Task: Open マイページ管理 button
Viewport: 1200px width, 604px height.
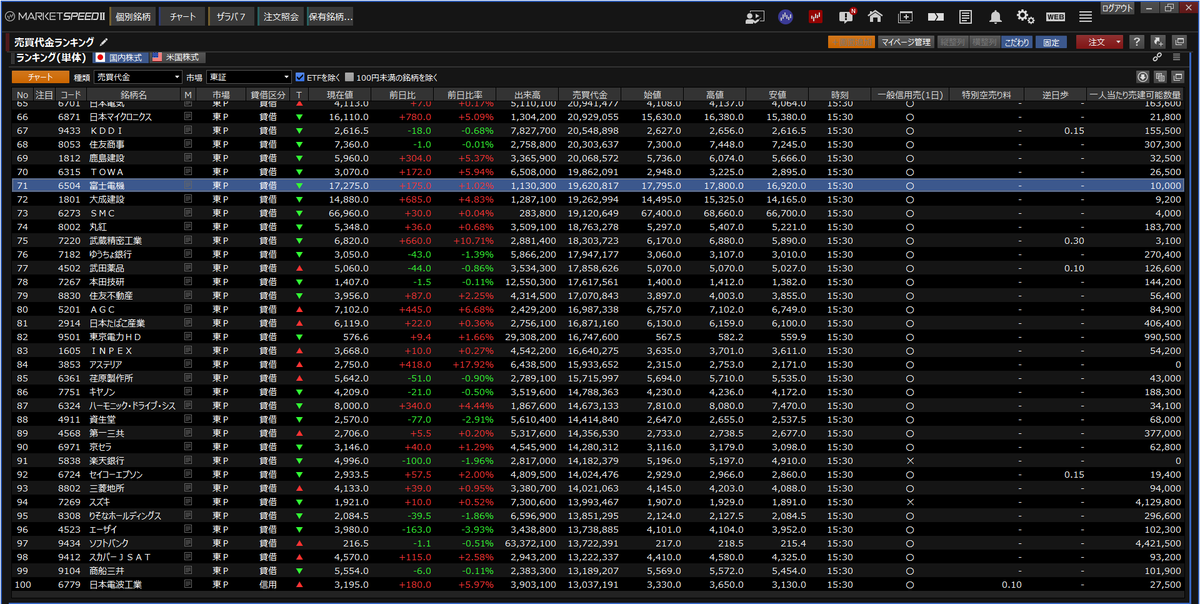Action: (x=906, y=42)
